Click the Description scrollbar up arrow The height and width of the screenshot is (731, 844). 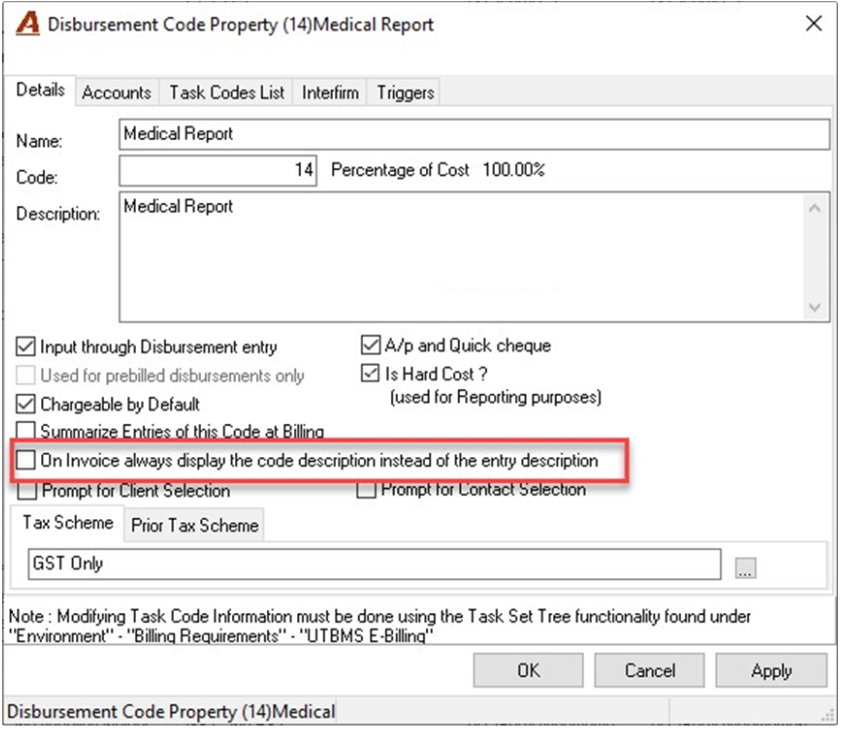814,208
